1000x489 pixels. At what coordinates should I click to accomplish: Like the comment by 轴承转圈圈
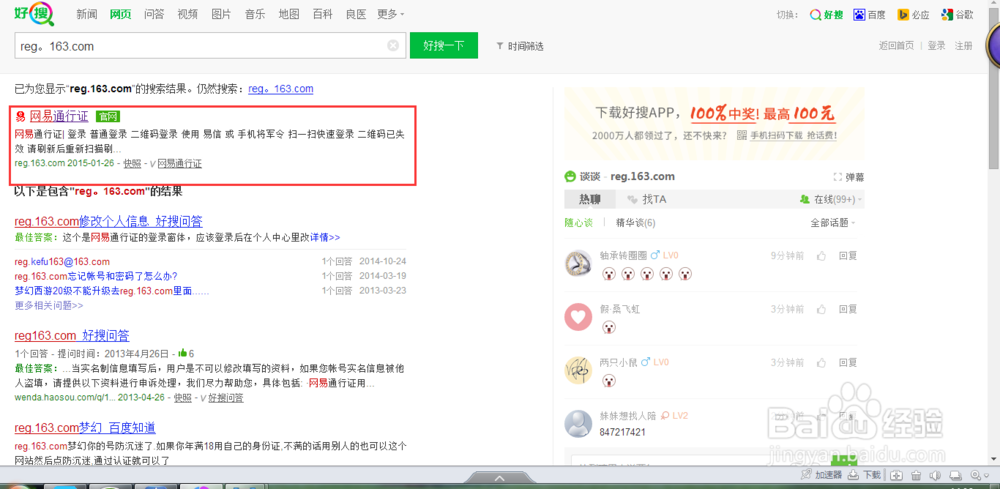click(x=821, y=256)
